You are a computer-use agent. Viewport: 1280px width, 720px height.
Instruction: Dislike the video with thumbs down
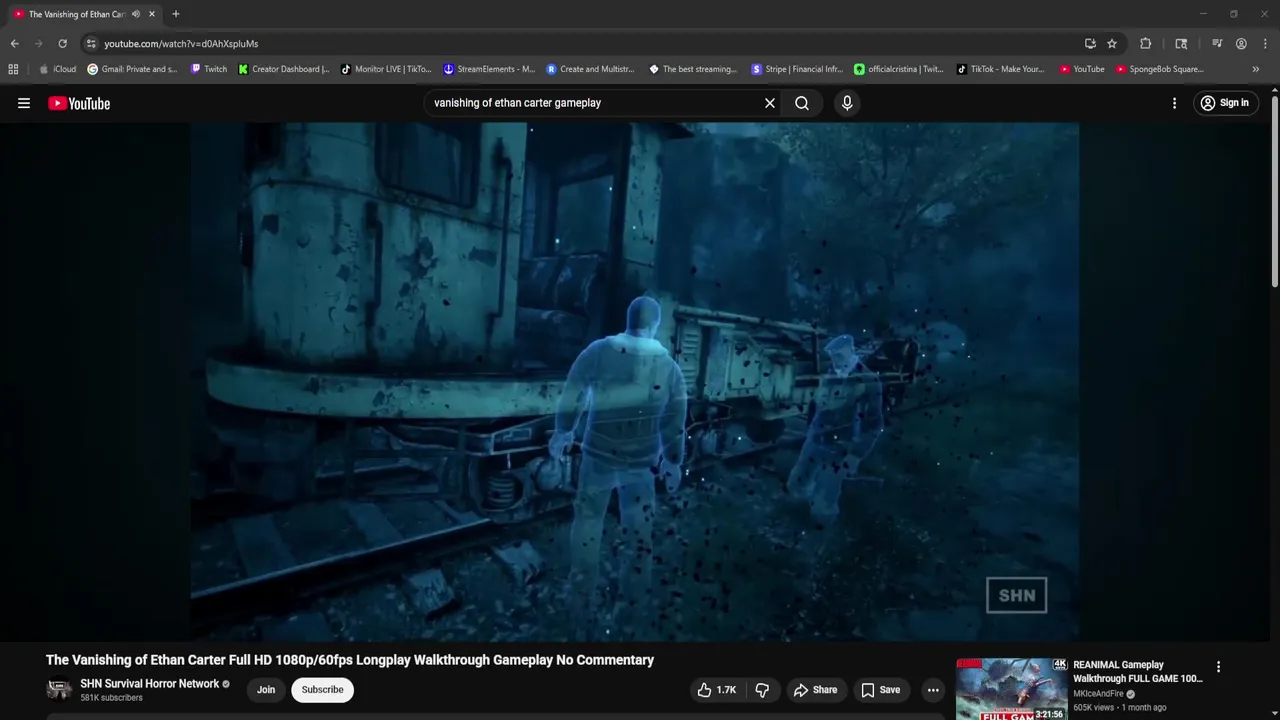(x=762, y=690)
